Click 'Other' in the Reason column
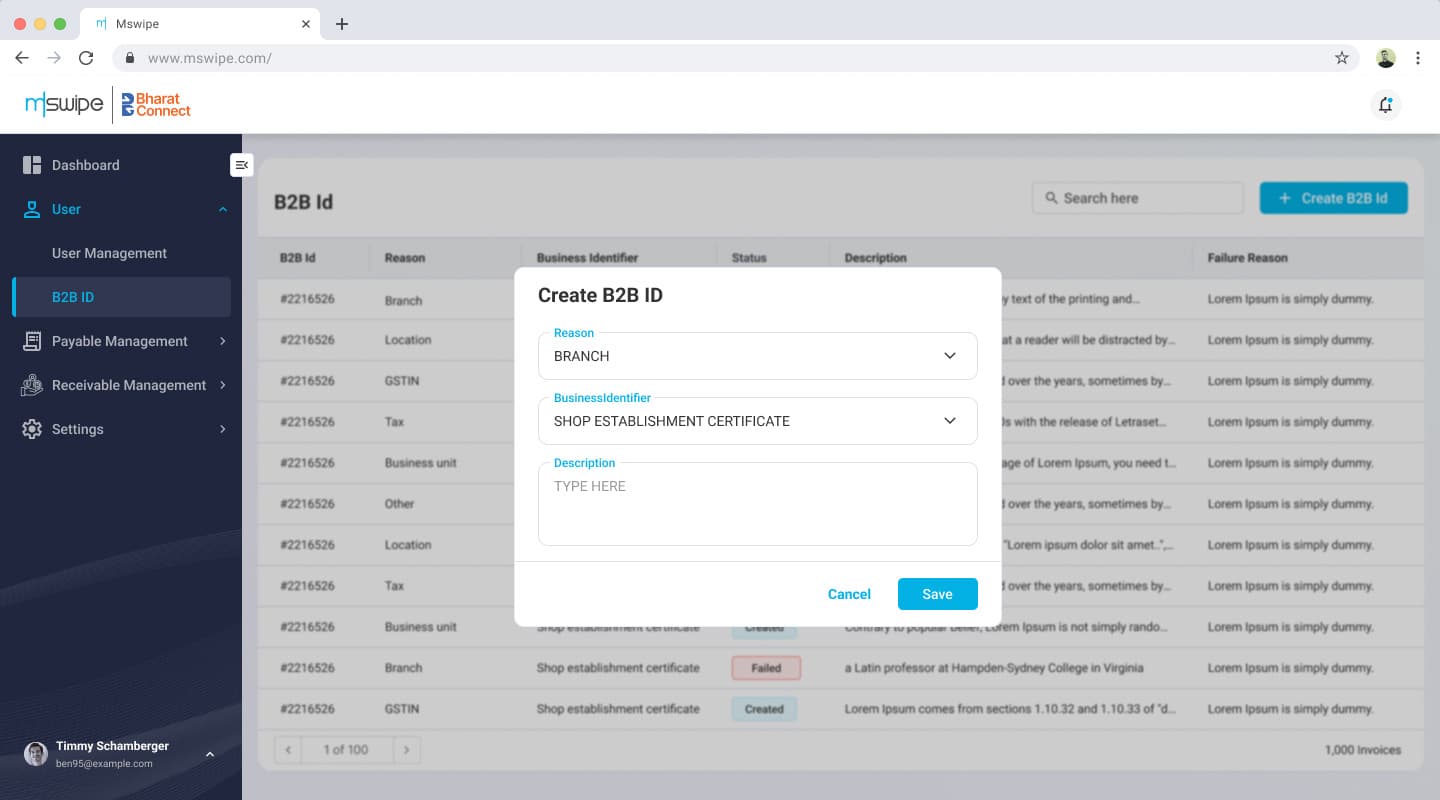This screenshot has width=1440, height=800. coord(399,504)
